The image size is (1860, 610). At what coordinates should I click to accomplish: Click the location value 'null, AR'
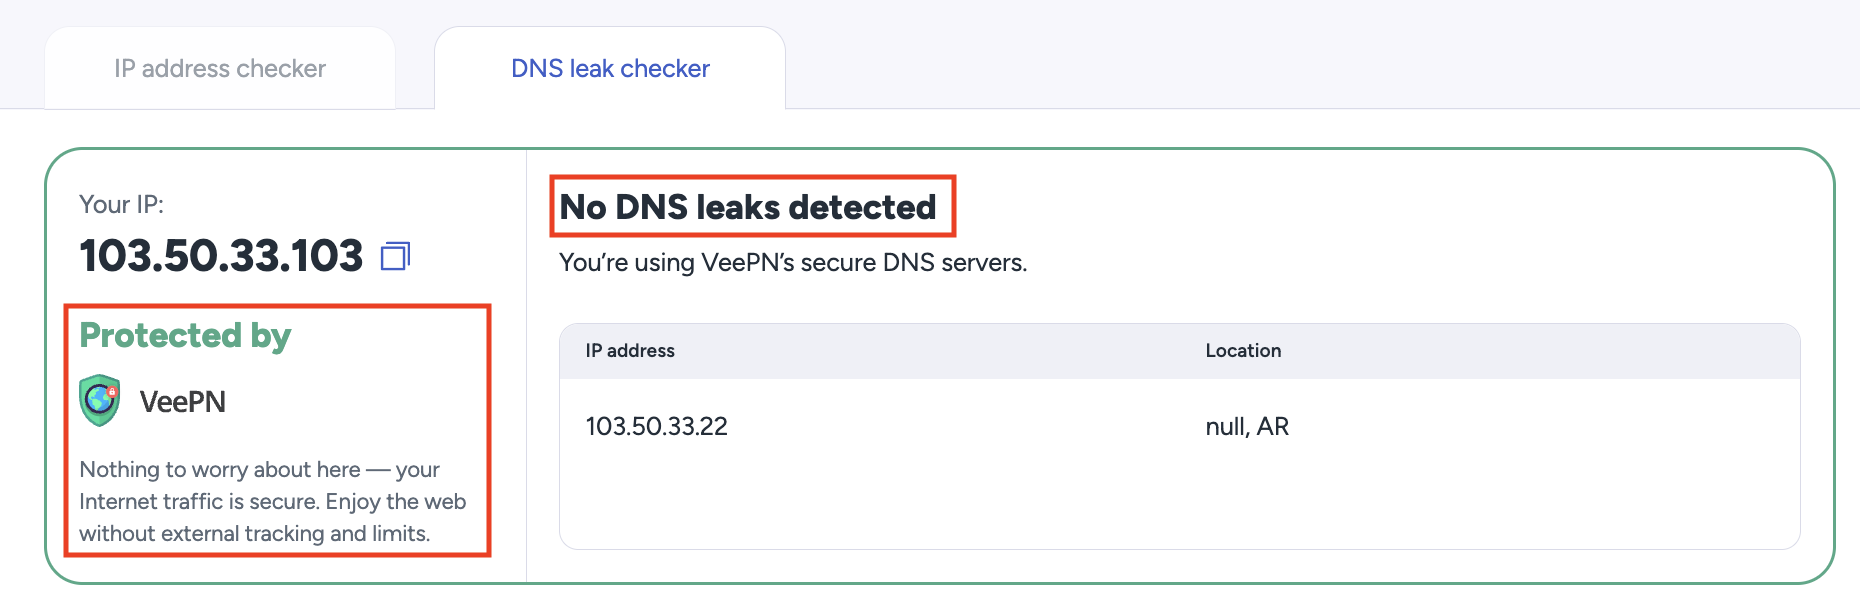(x=1246, y=427)
